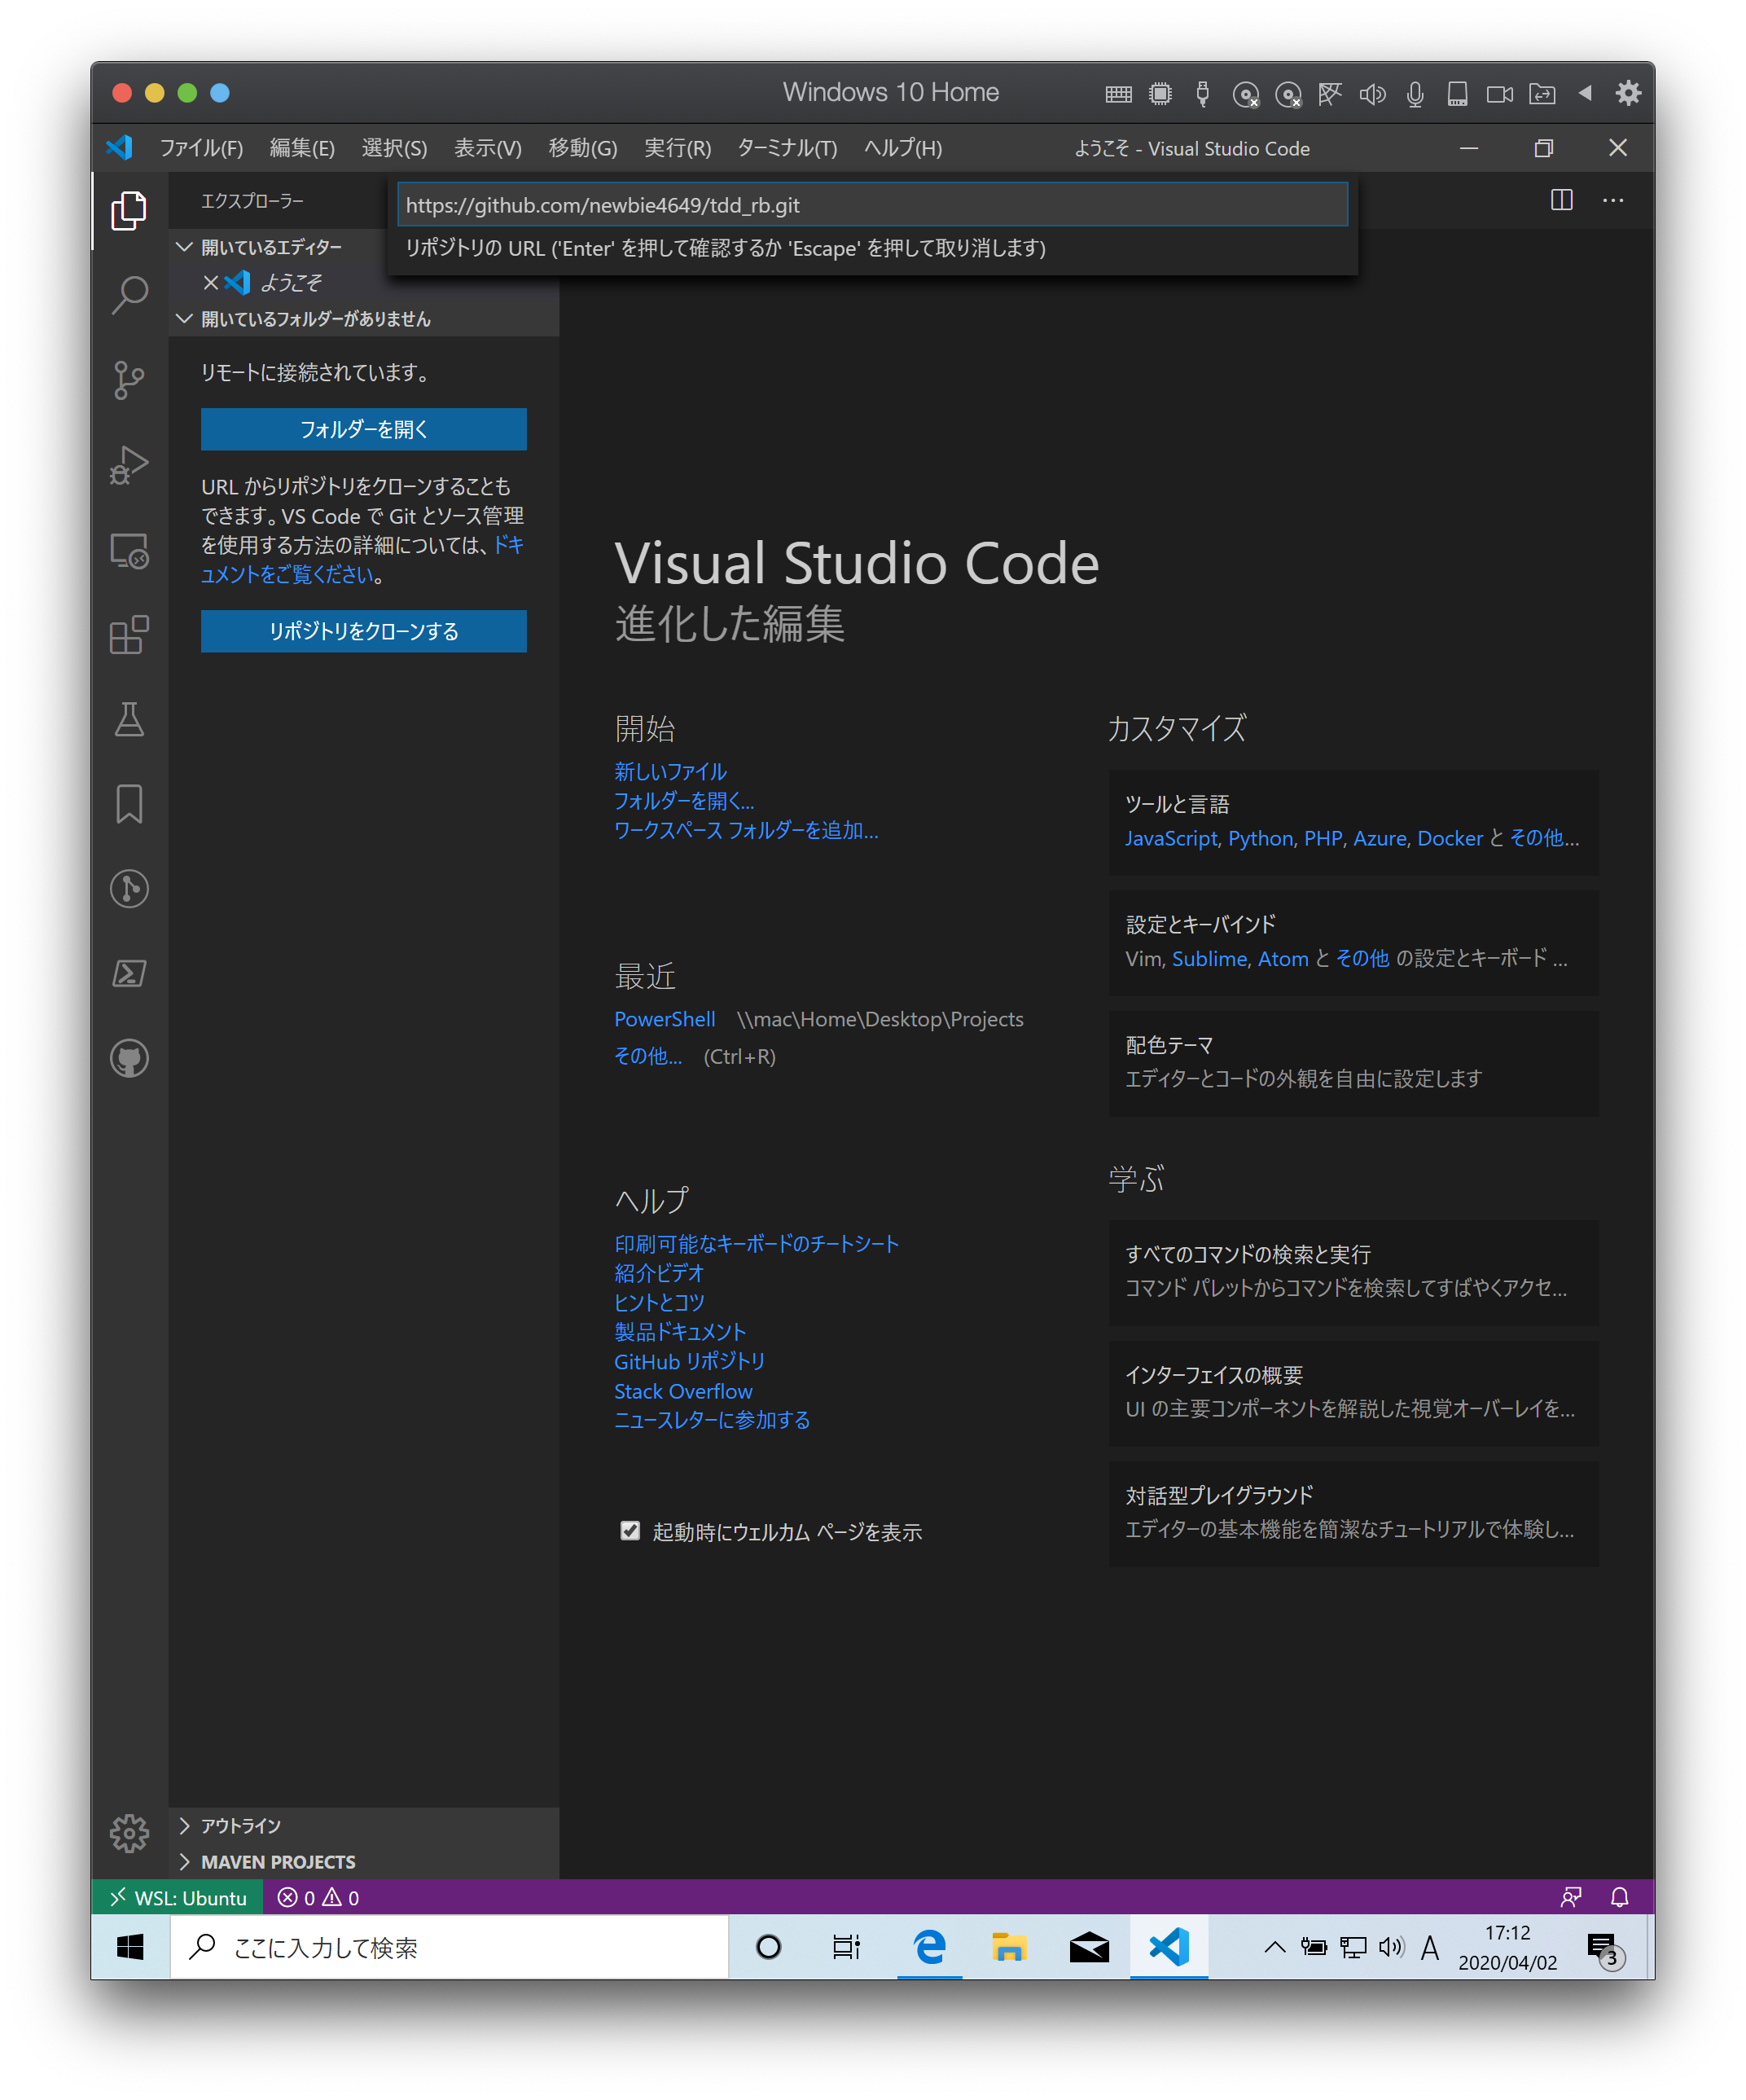
Task: Click the Stack Overflow link
Action: click(683, 1391)
